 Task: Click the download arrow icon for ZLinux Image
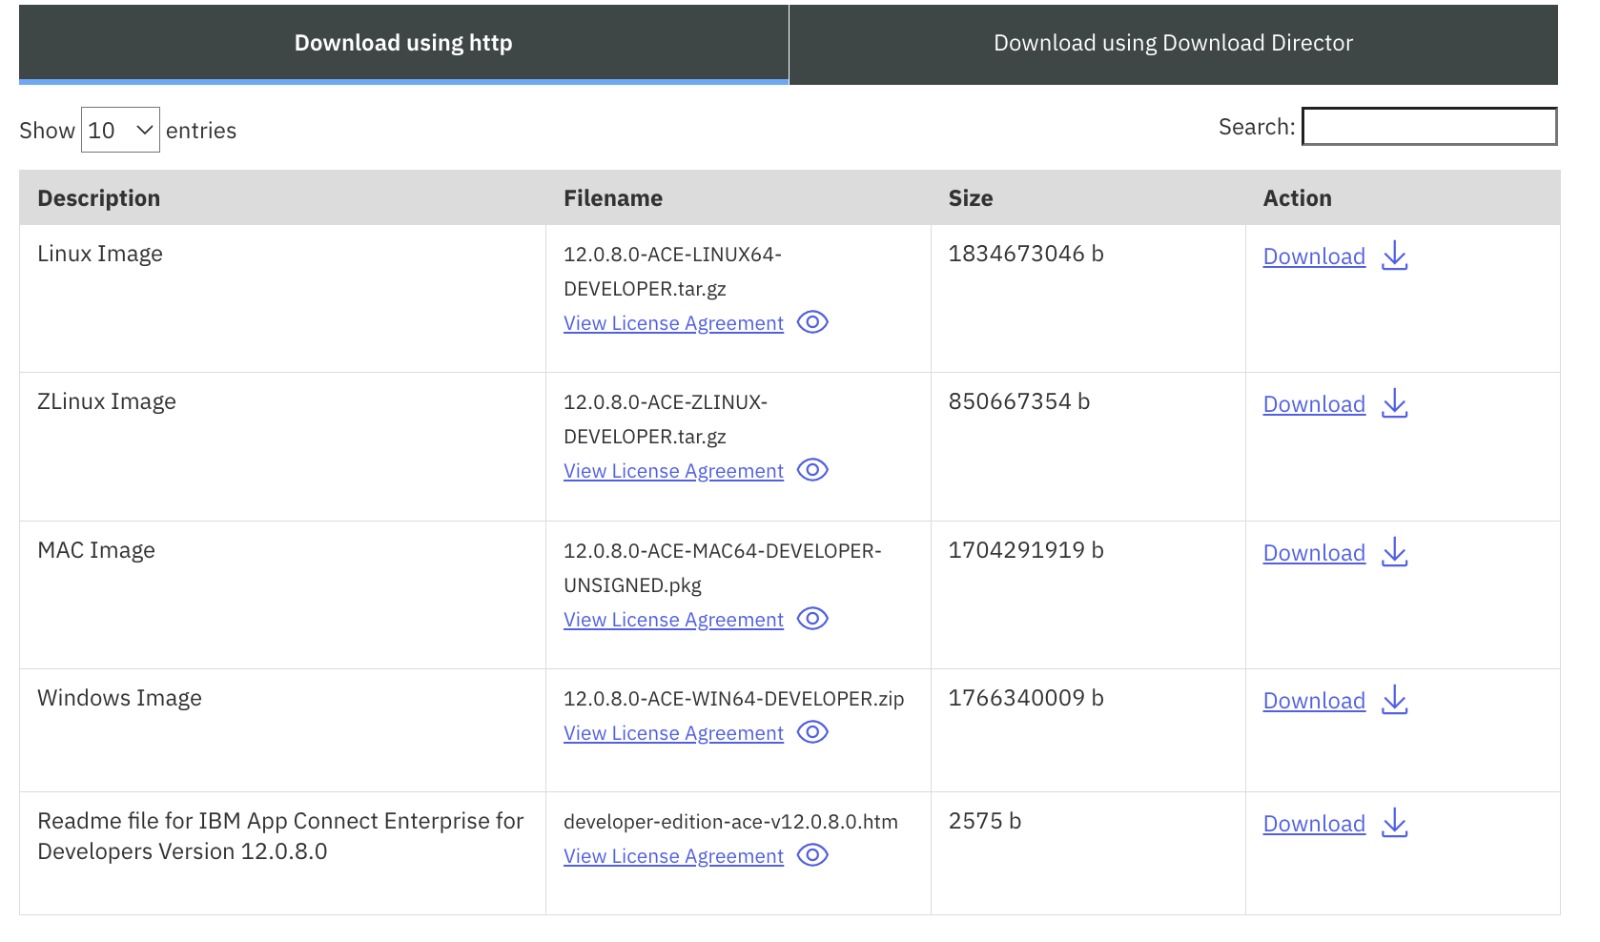(1394, 404)
